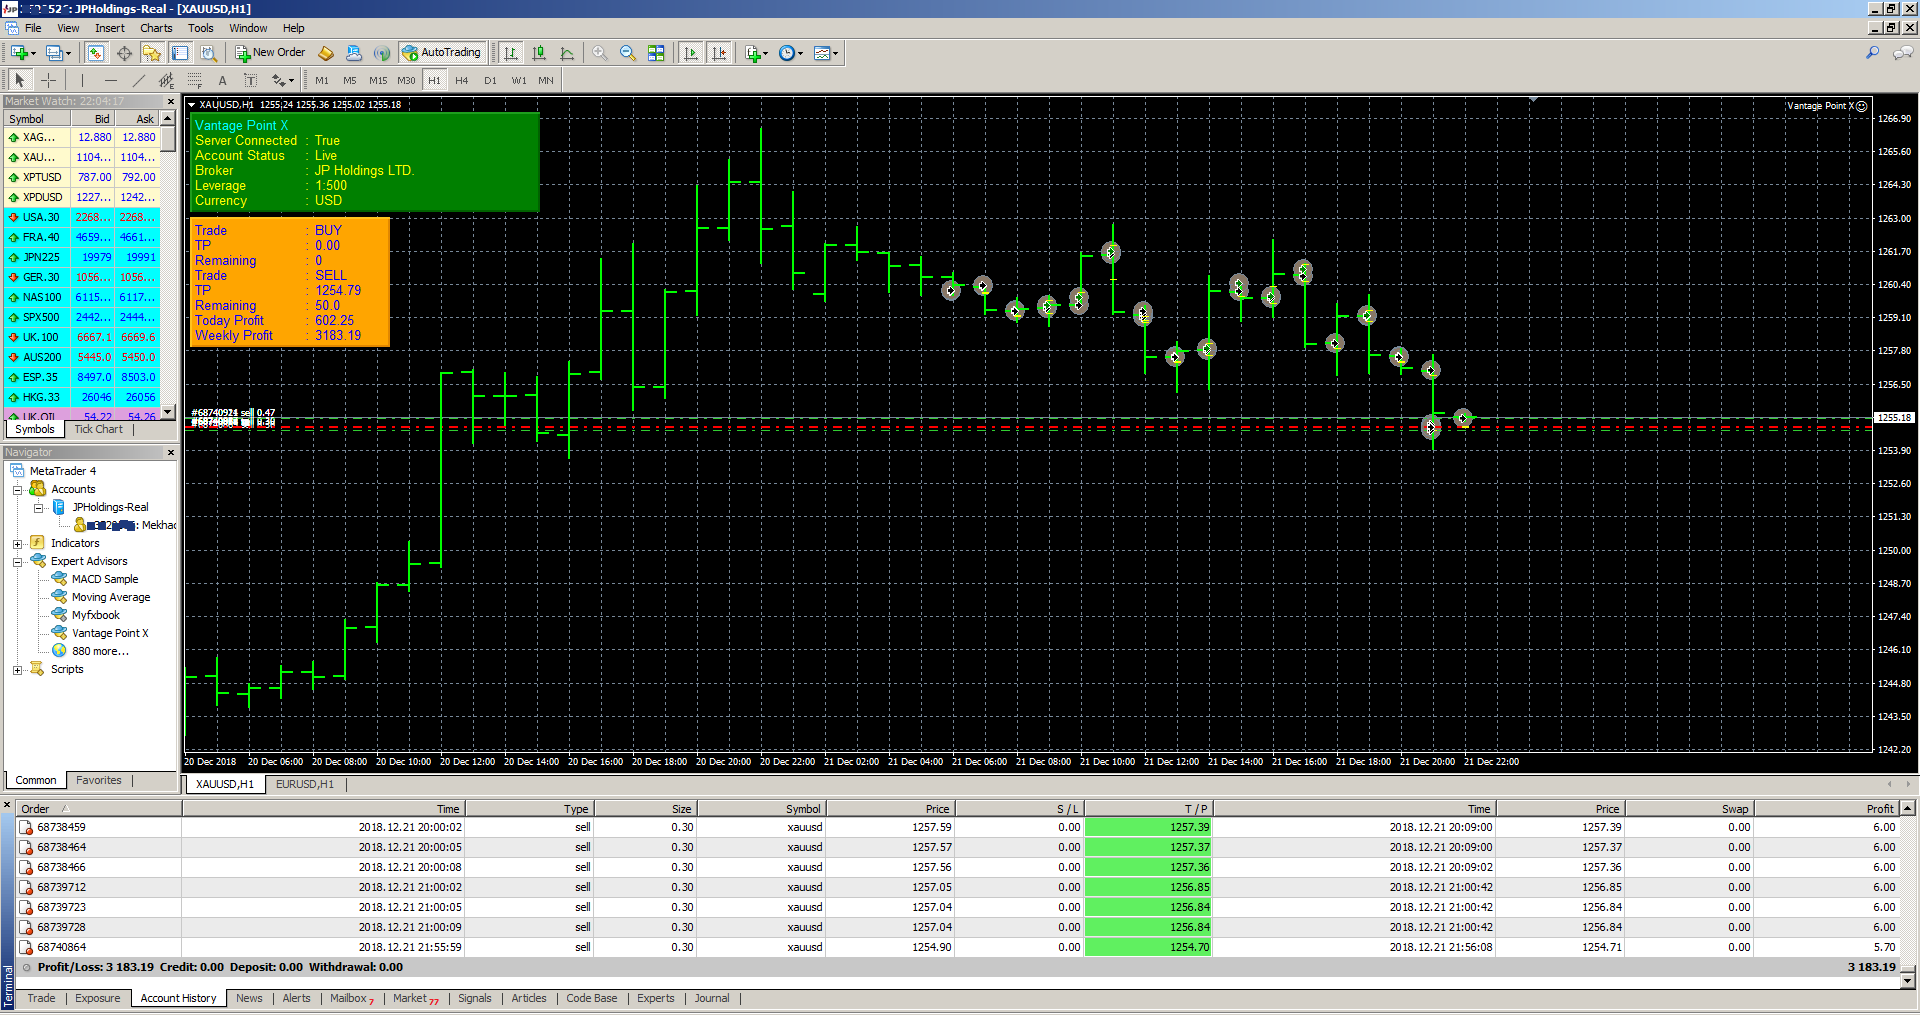Tile chart windows using toolbar icon

pyautogui.click(x=656, y=53)
